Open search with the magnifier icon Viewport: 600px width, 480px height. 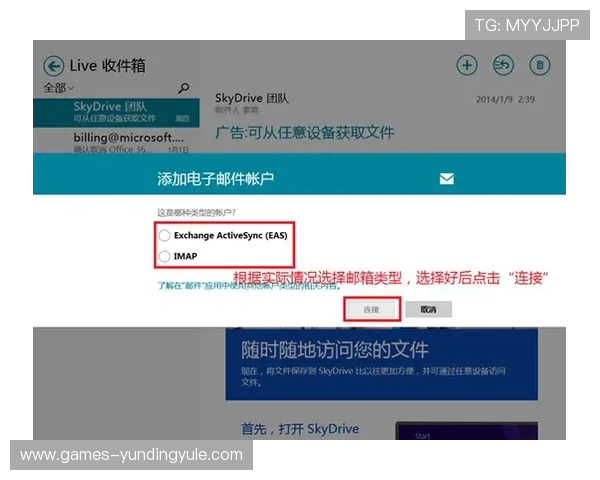pyautogui.click(x=184, y=88)
